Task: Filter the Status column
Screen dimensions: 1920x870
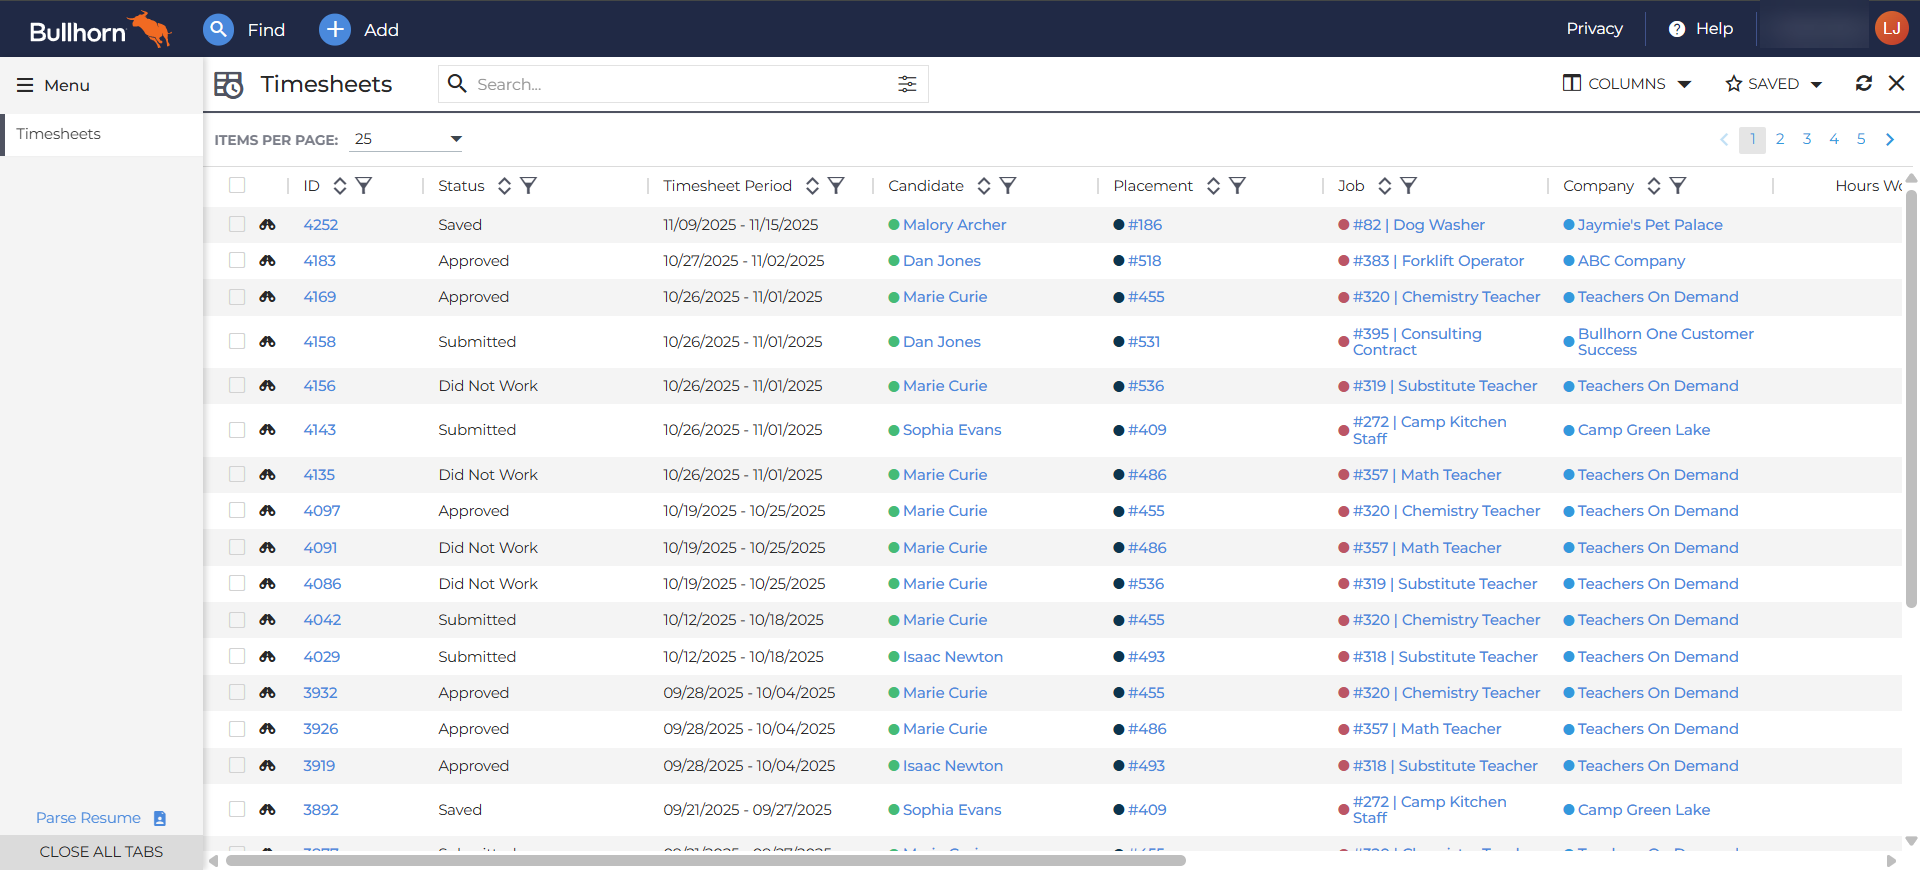Action: [529, 185]
